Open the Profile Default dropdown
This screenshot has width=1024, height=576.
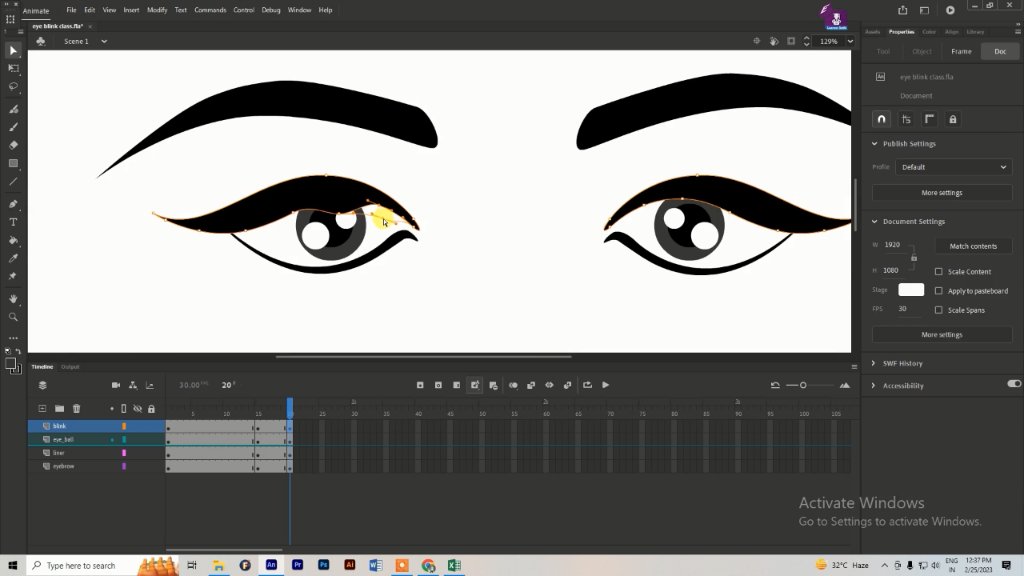(953, 167)
